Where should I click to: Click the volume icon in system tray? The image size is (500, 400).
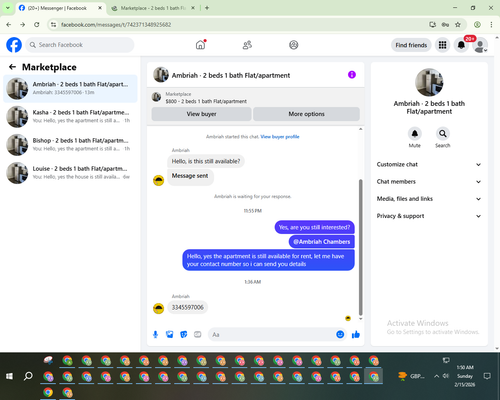[x=446, y=376]
